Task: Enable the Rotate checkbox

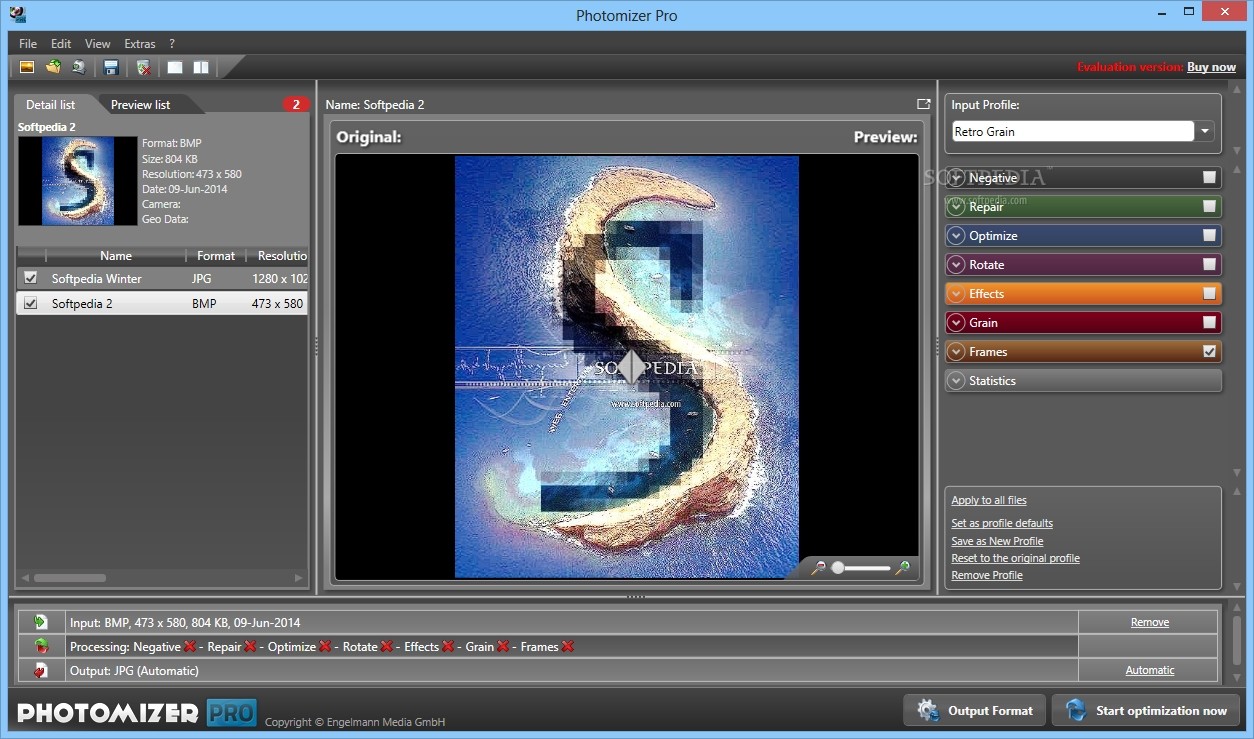Action: tap(1210, 265)
